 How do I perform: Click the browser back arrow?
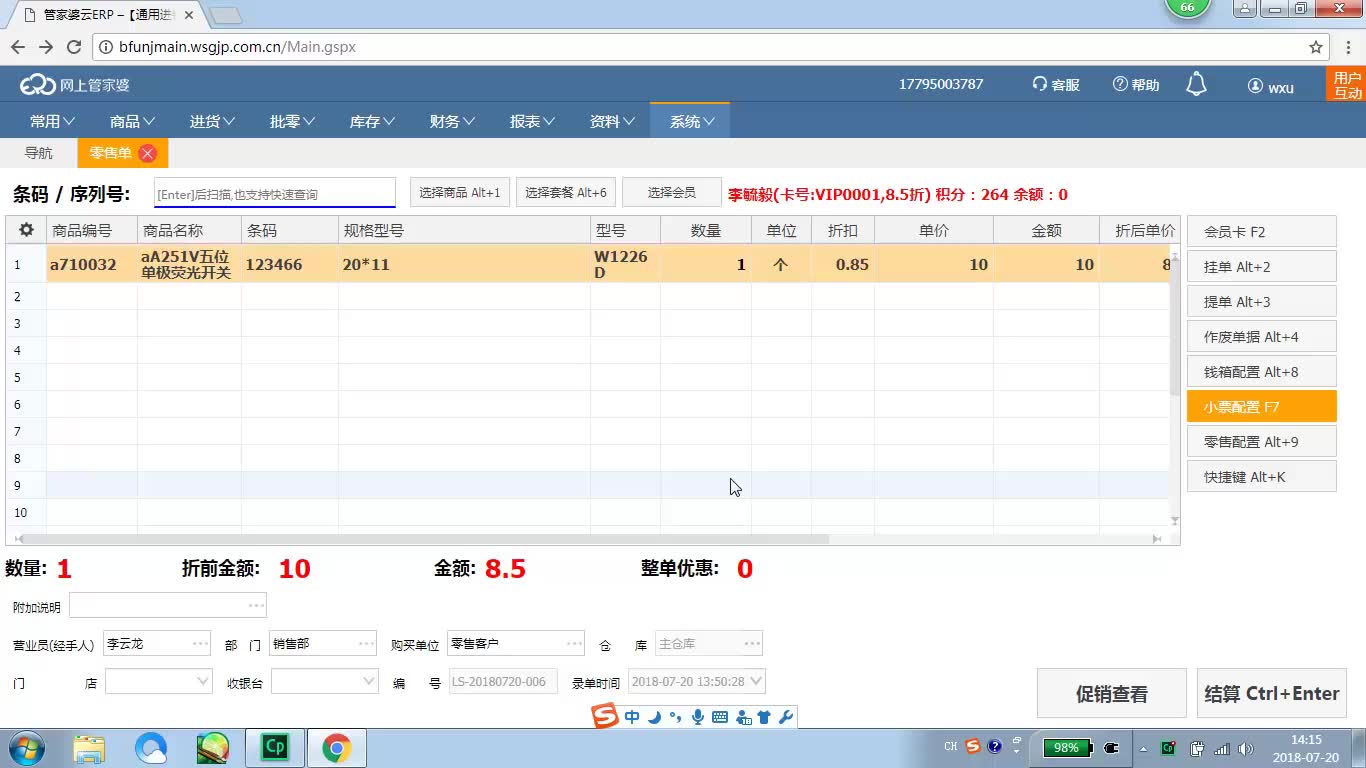(x=19, y=47)
